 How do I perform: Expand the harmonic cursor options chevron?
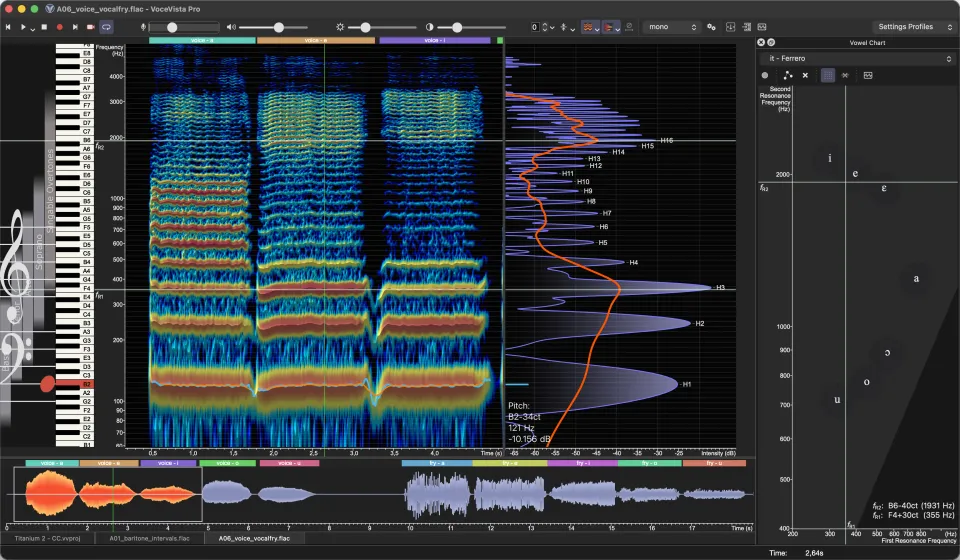[x=572, y=29]
